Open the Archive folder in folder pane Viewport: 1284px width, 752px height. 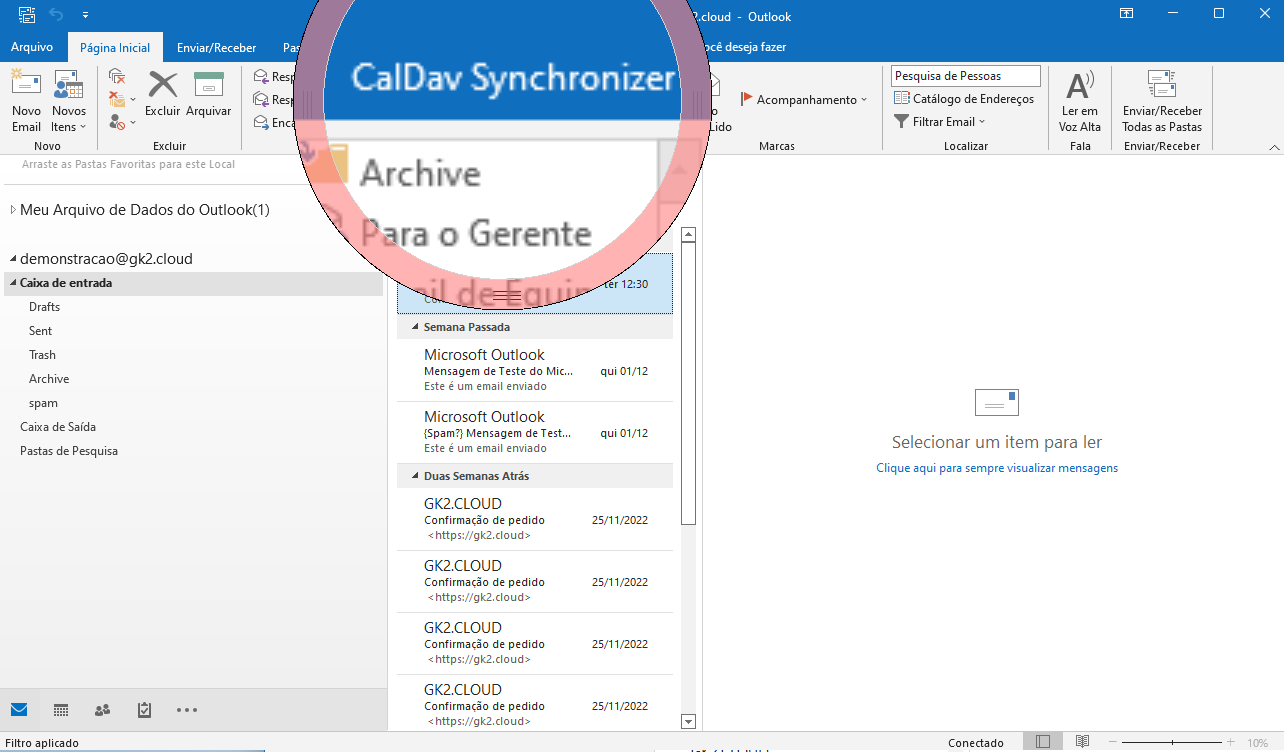click(49, 379)
